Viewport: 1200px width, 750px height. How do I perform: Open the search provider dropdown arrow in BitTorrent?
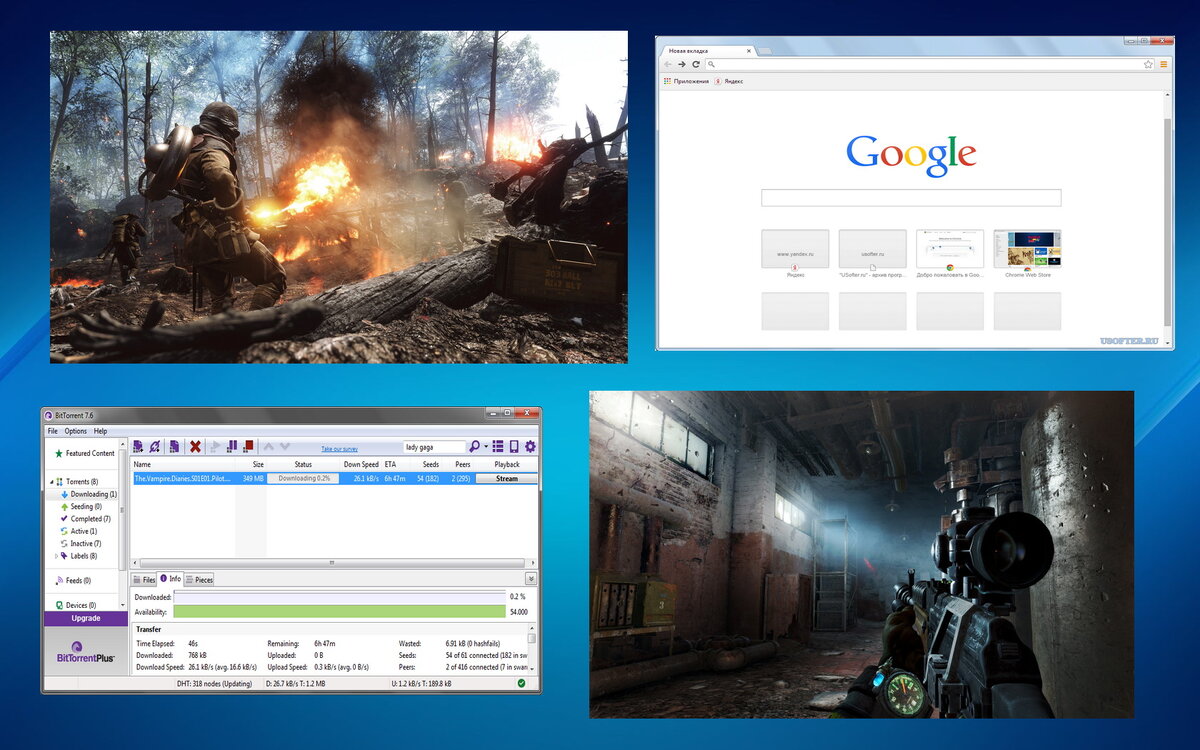tap(486, 446)
